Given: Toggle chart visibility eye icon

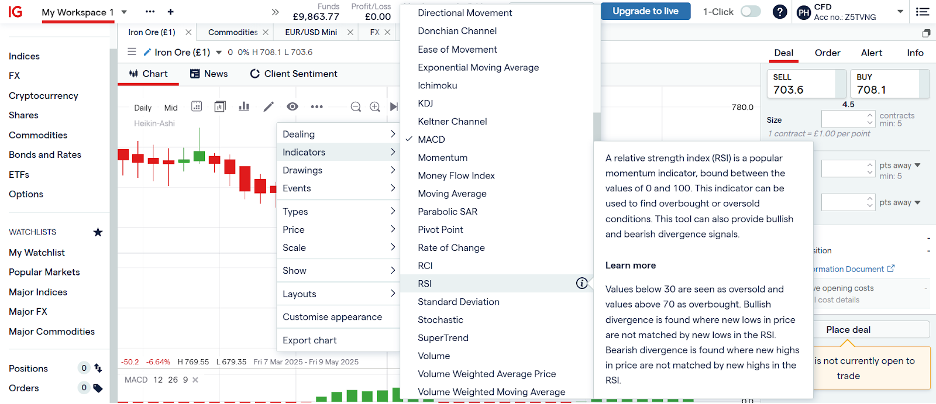Looking at the screenshot, I should point(292,106).
